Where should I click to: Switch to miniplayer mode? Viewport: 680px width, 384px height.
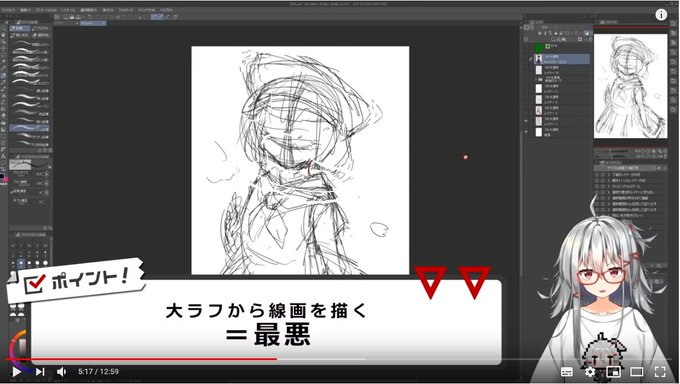tap(613, 372)
